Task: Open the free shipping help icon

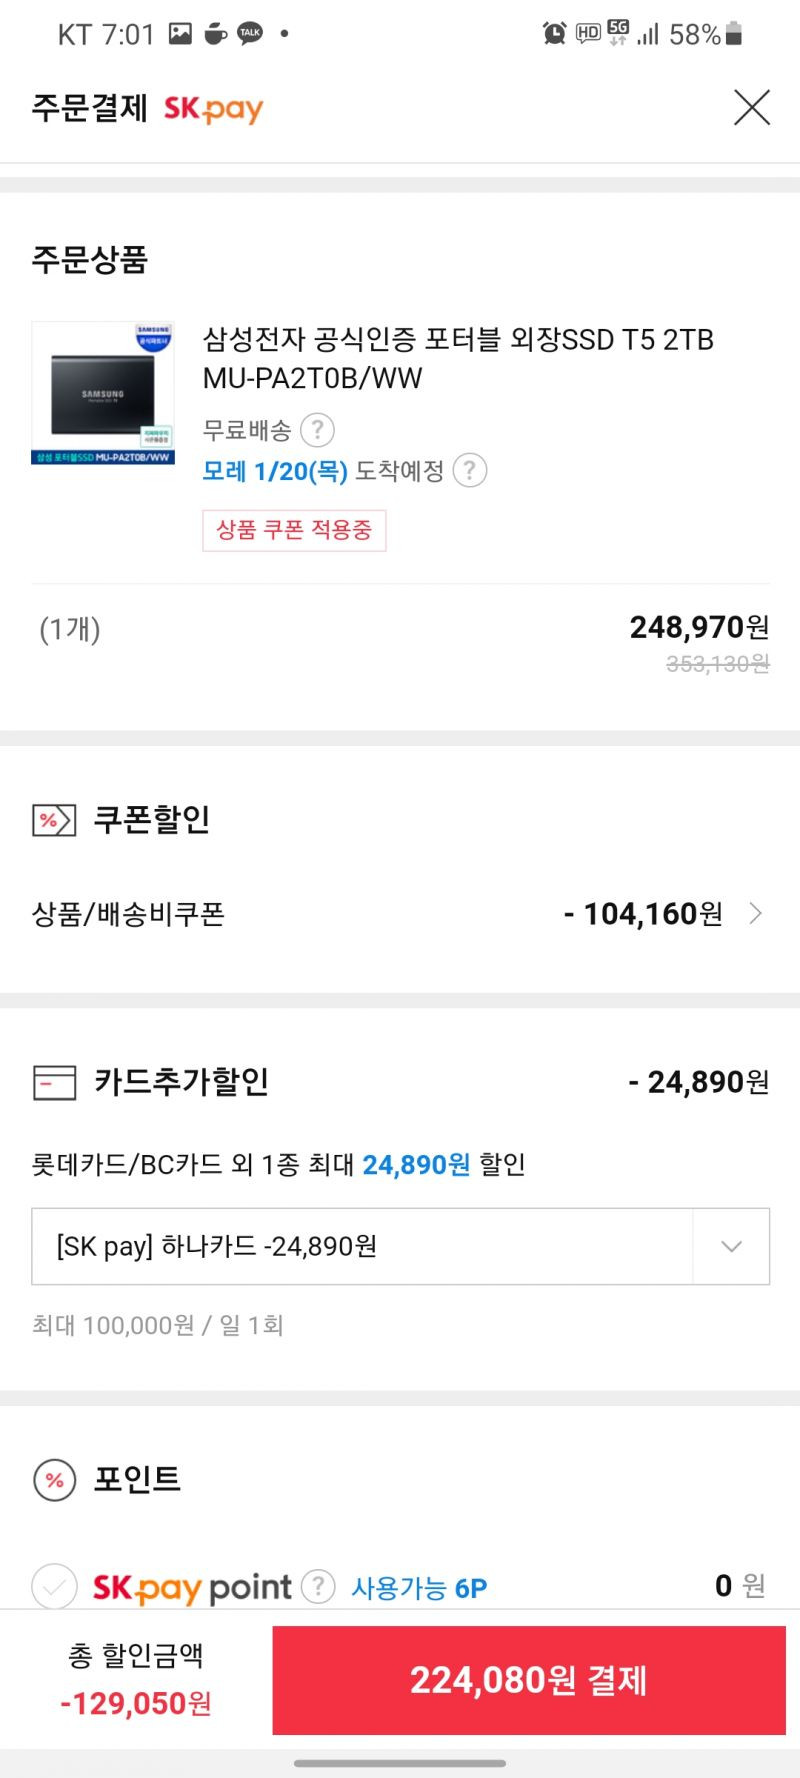Action: (317, 430)
